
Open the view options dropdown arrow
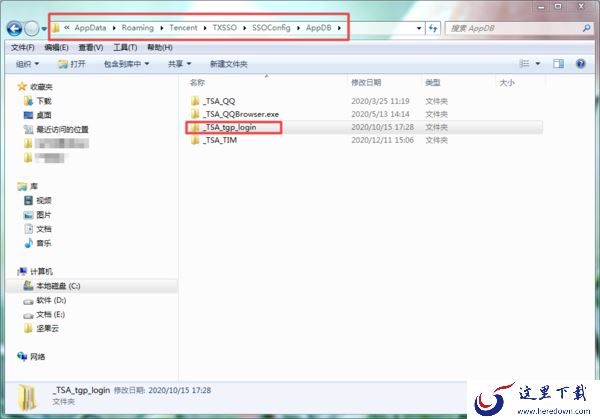click(538, 64)
